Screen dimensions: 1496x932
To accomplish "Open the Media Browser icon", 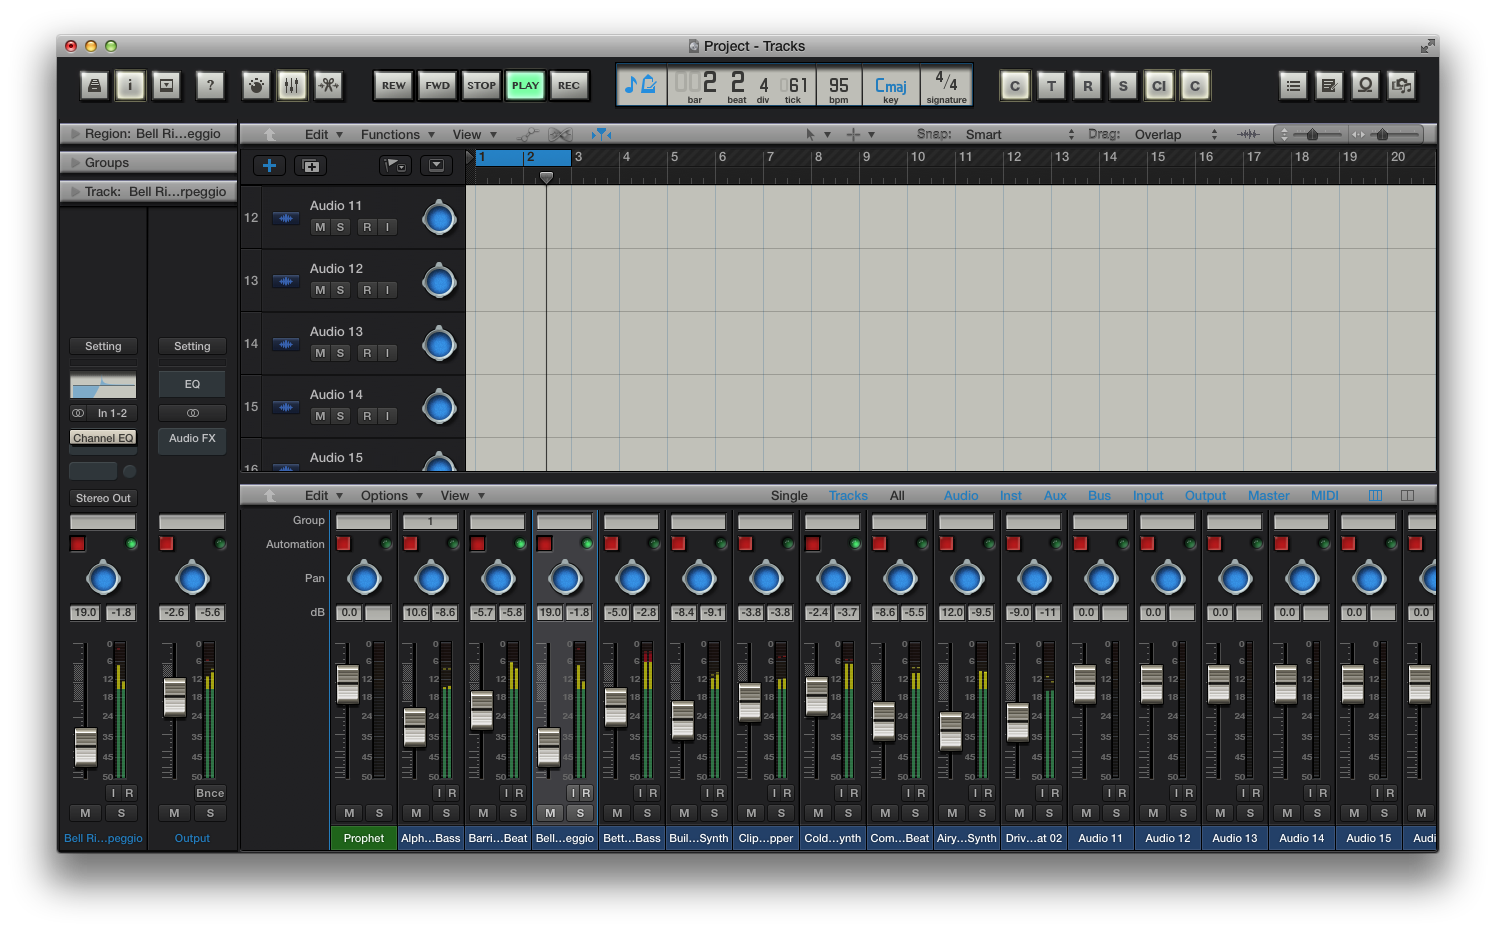I will coord(1402,86).
